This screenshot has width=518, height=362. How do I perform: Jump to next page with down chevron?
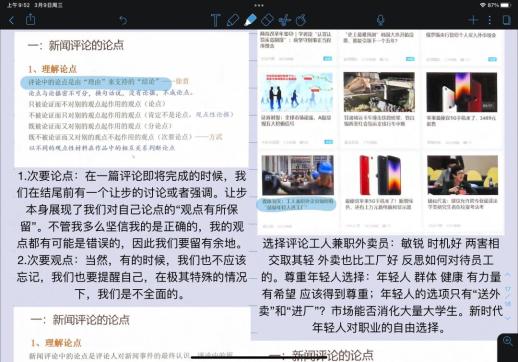[508, 318]
